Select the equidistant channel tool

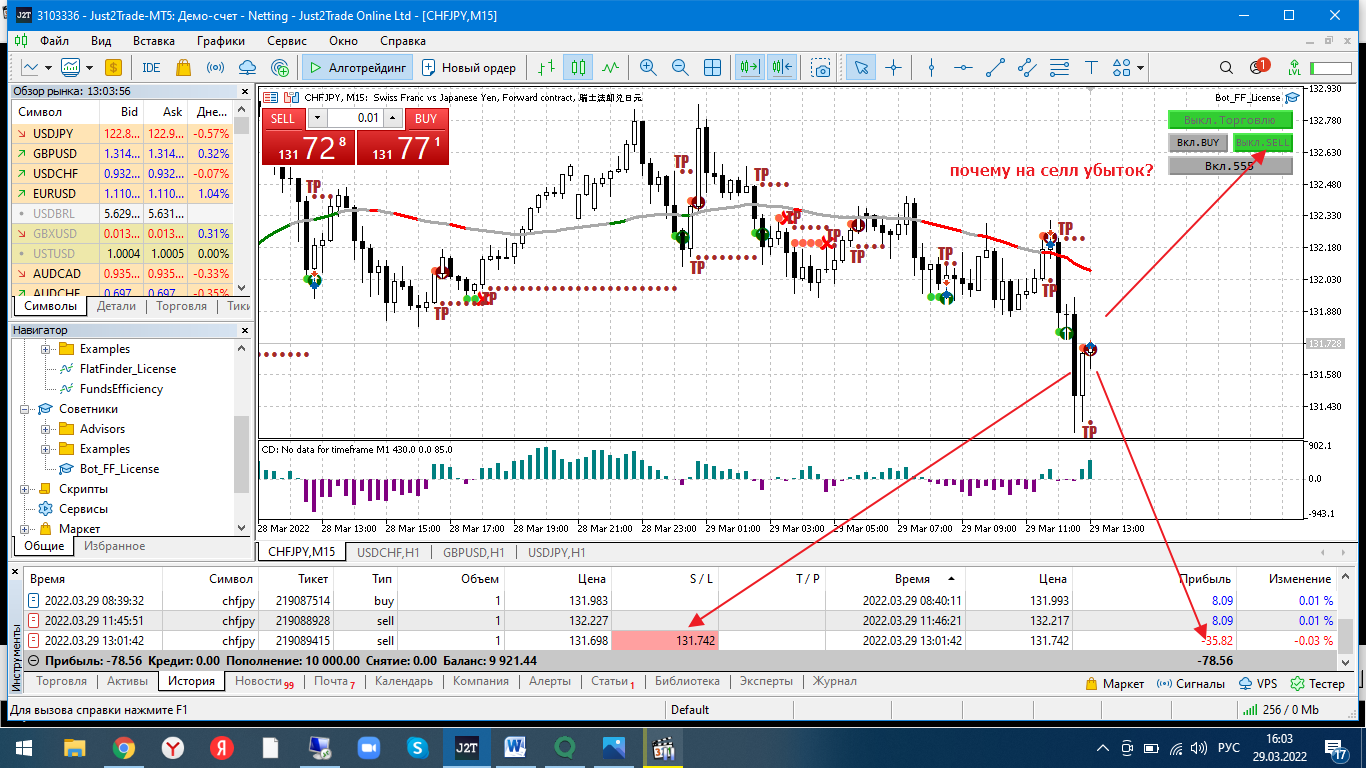[1027, 68]
